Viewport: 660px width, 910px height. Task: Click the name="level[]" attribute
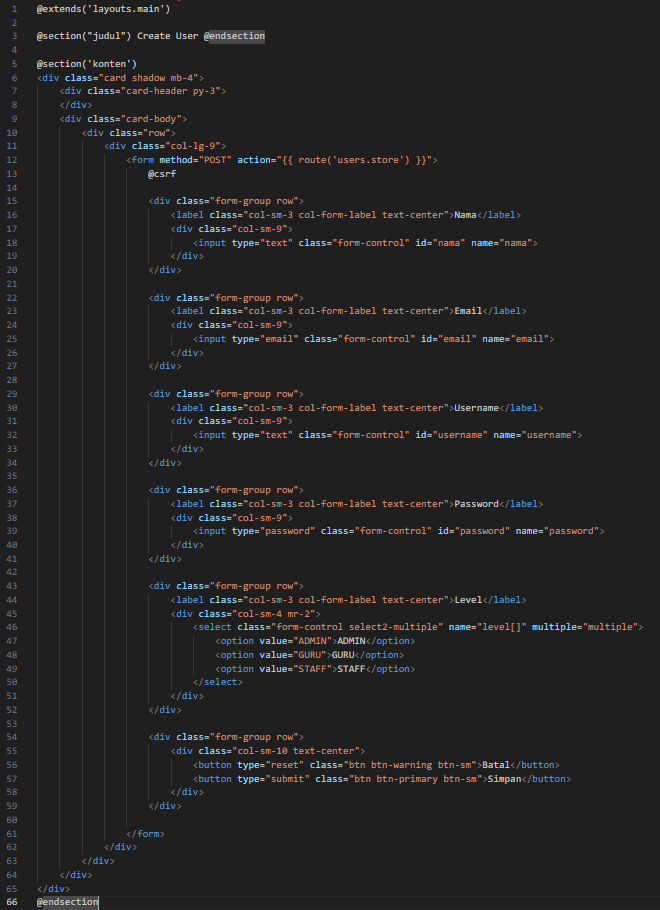(x=488, y=627)
